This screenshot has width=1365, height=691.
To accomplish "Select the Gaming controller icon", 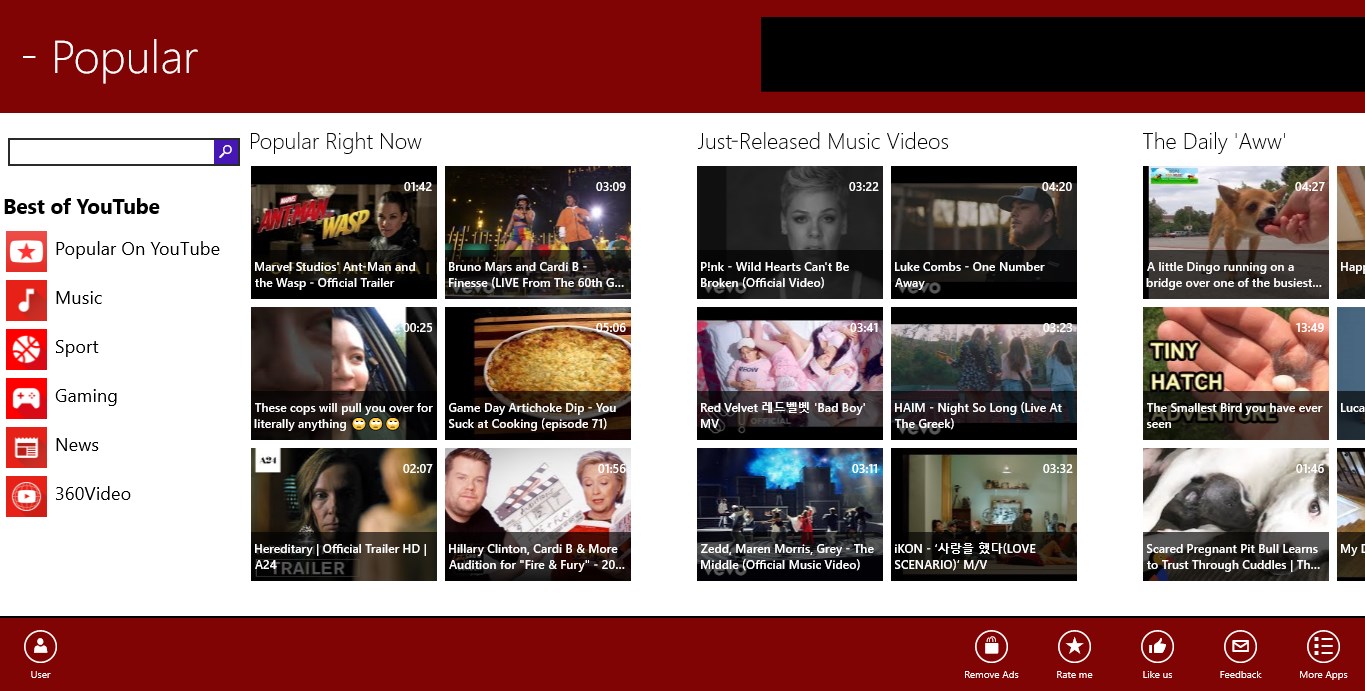I will pyautogui.click(x=26, y=398).
